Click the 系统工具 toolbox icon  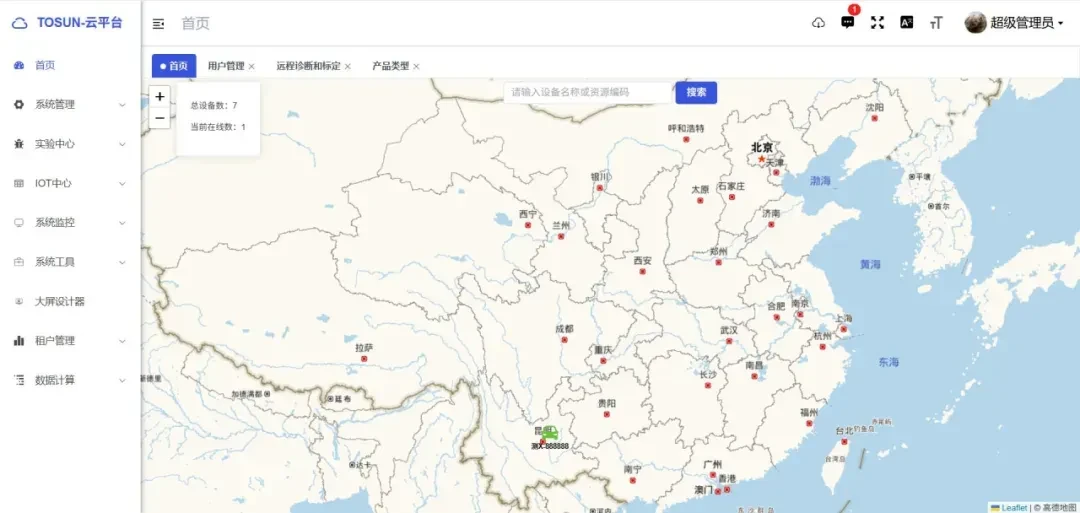[x=19, y=262]
